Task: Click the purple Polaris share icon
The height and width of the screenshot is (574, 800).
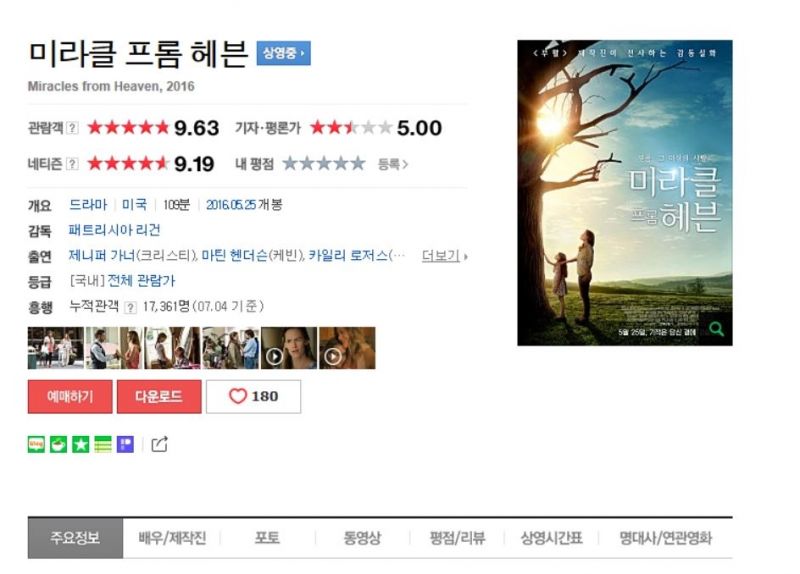Action: click(x=126, y=444)
